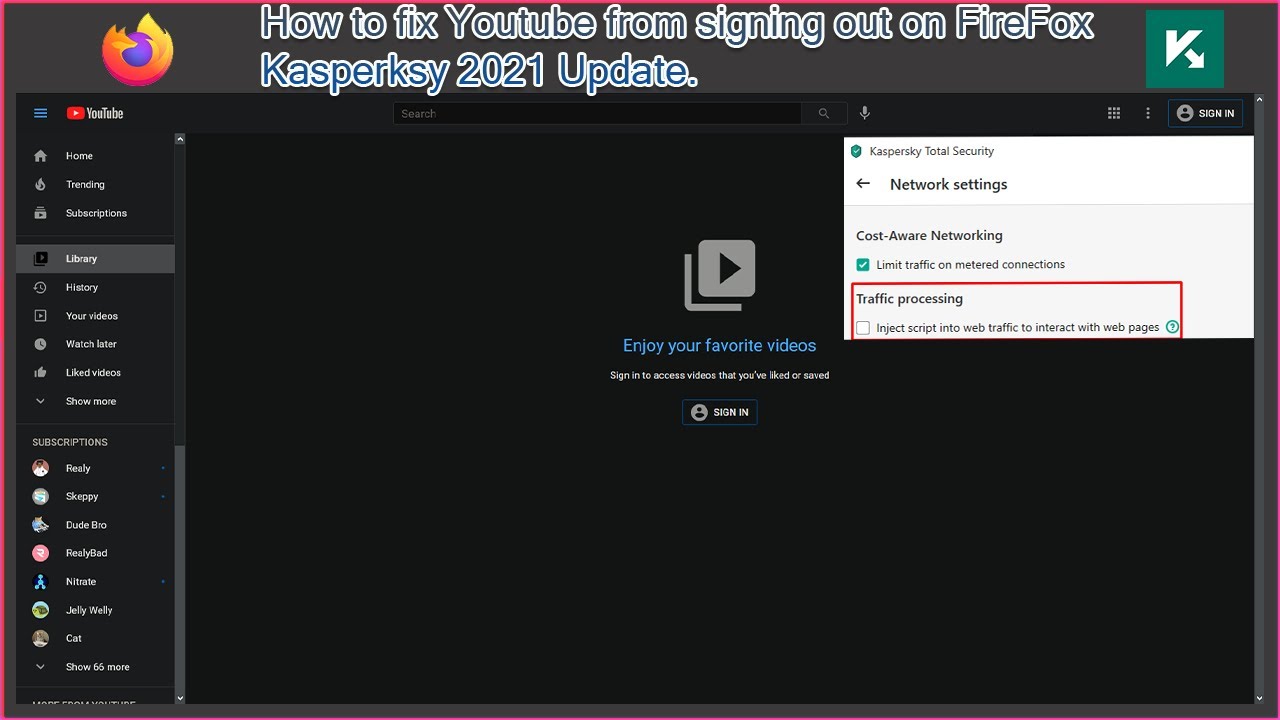The width and height of the screenshot is (1280, 720).
Task: Click the search magnifier button
Action: click(824, 113)
